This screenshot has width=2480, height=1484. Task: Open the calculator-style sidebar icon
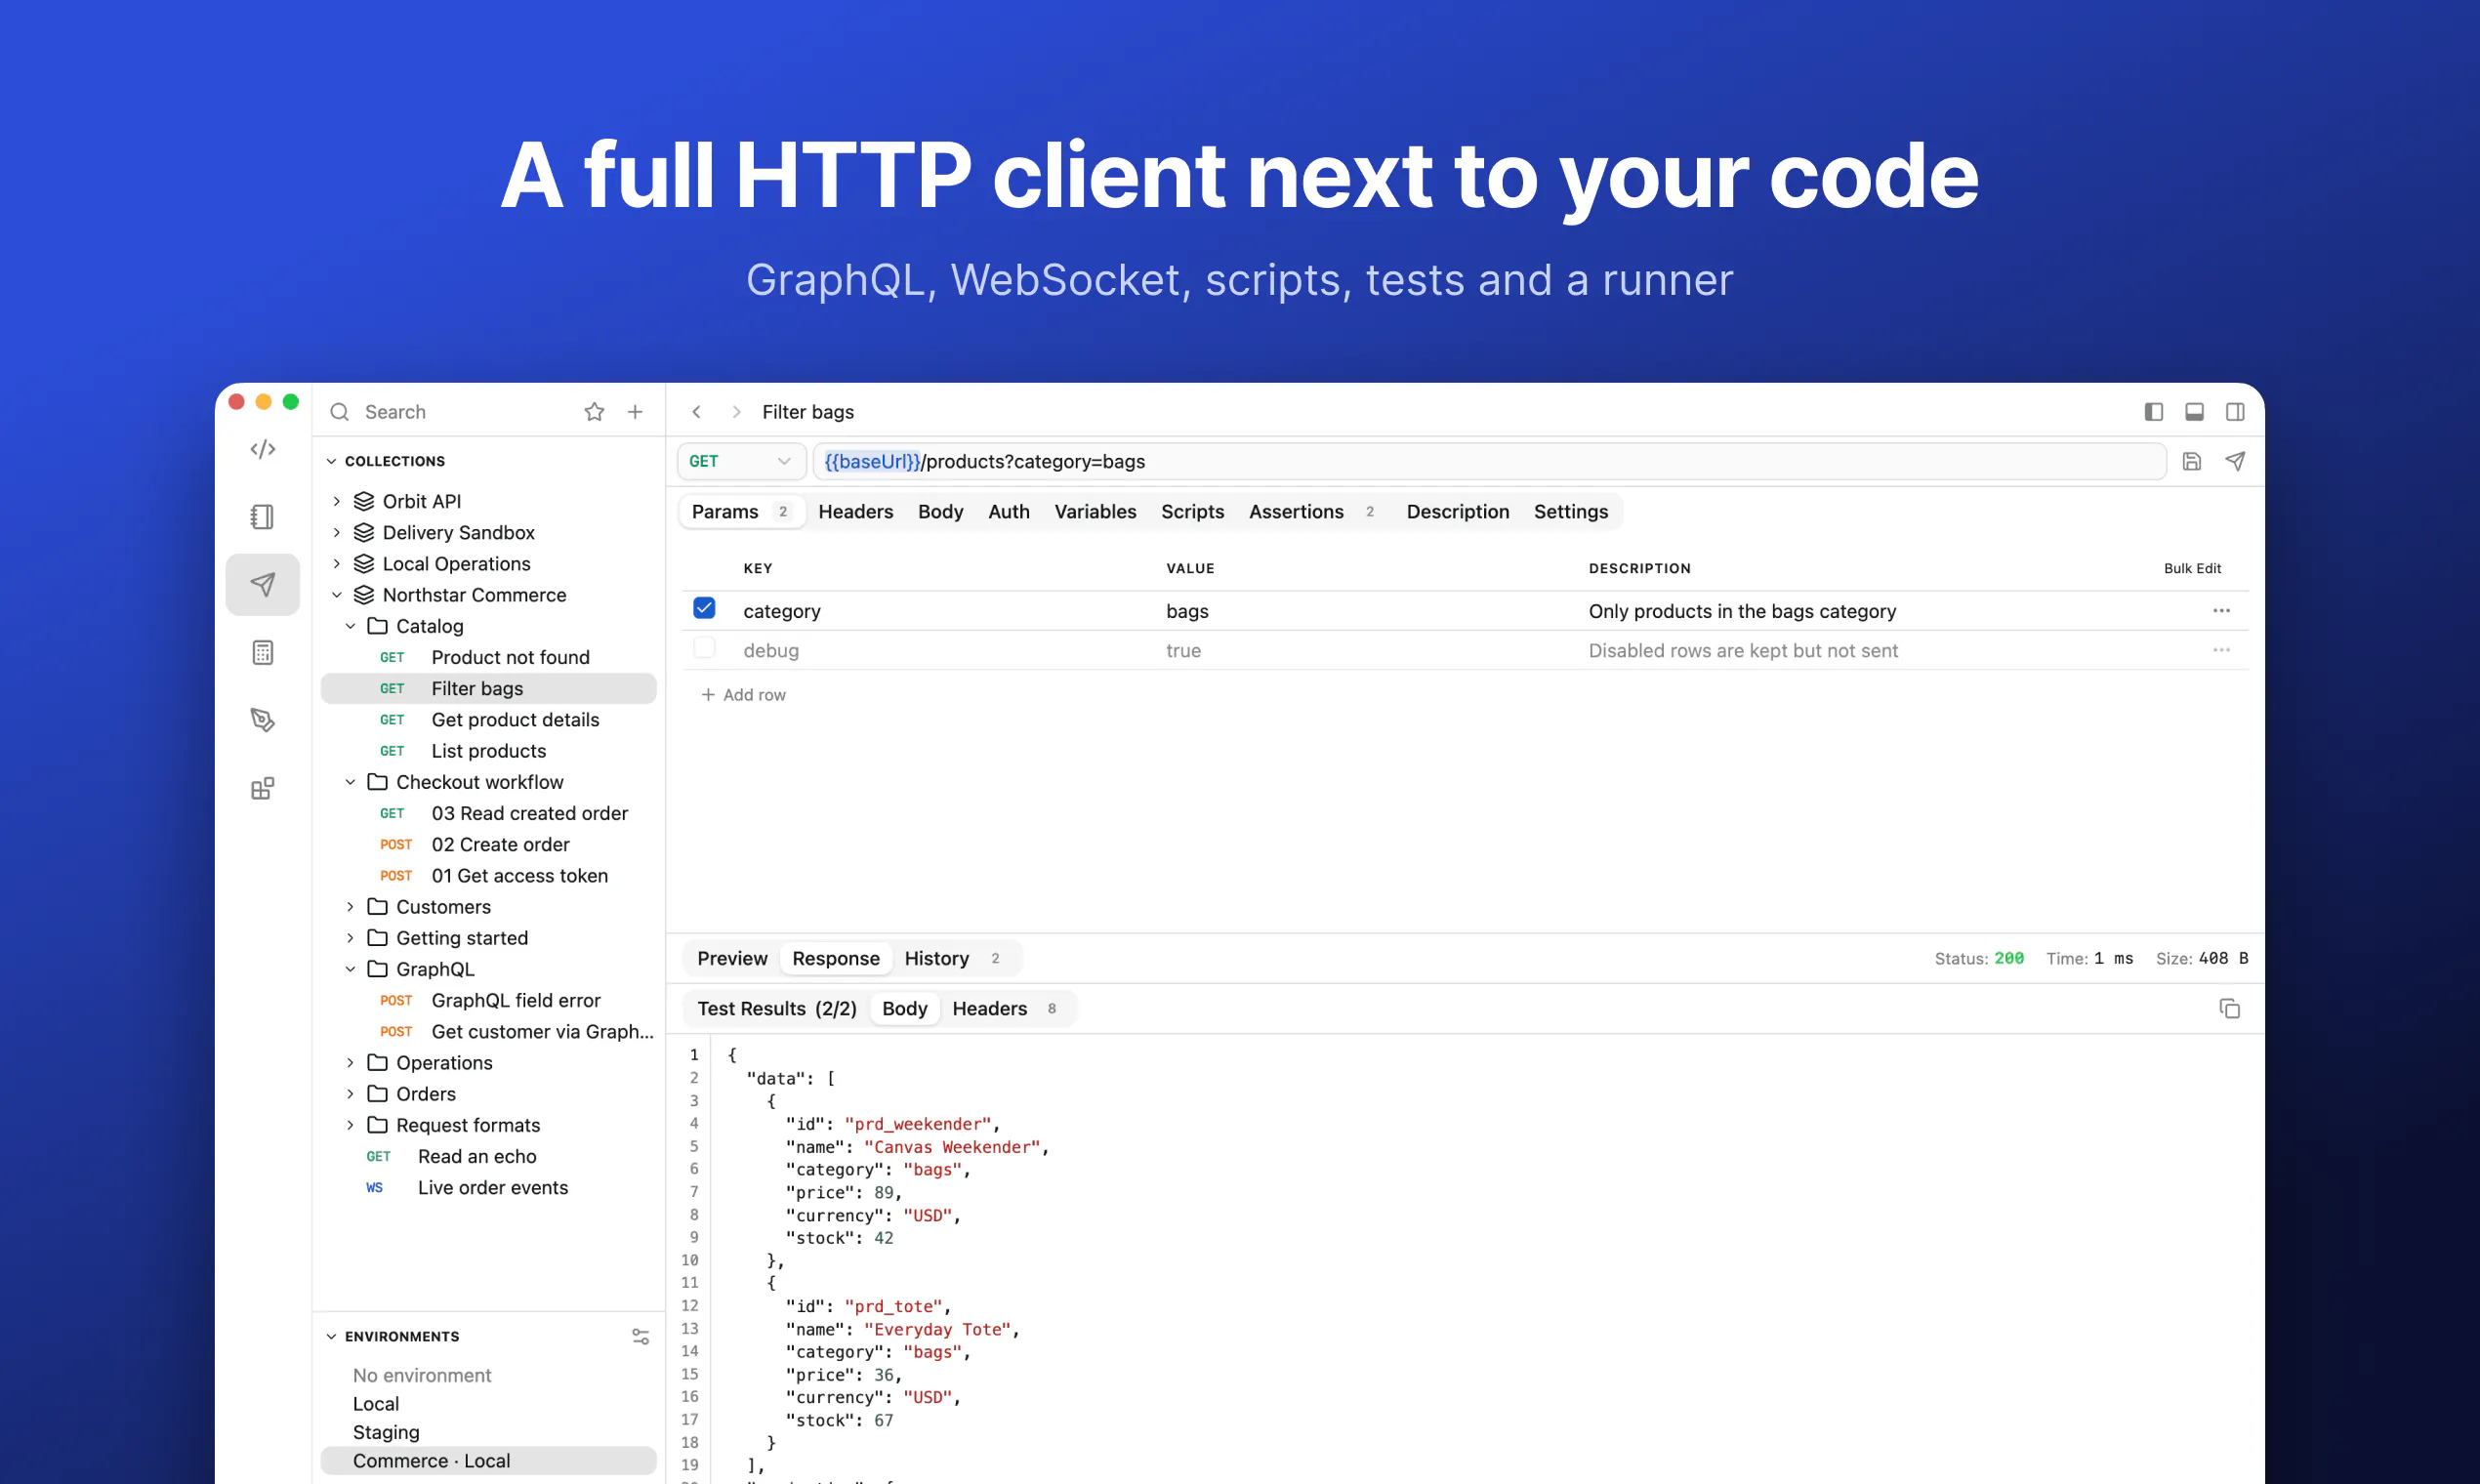pyautogui.click(x=263, y=652)
